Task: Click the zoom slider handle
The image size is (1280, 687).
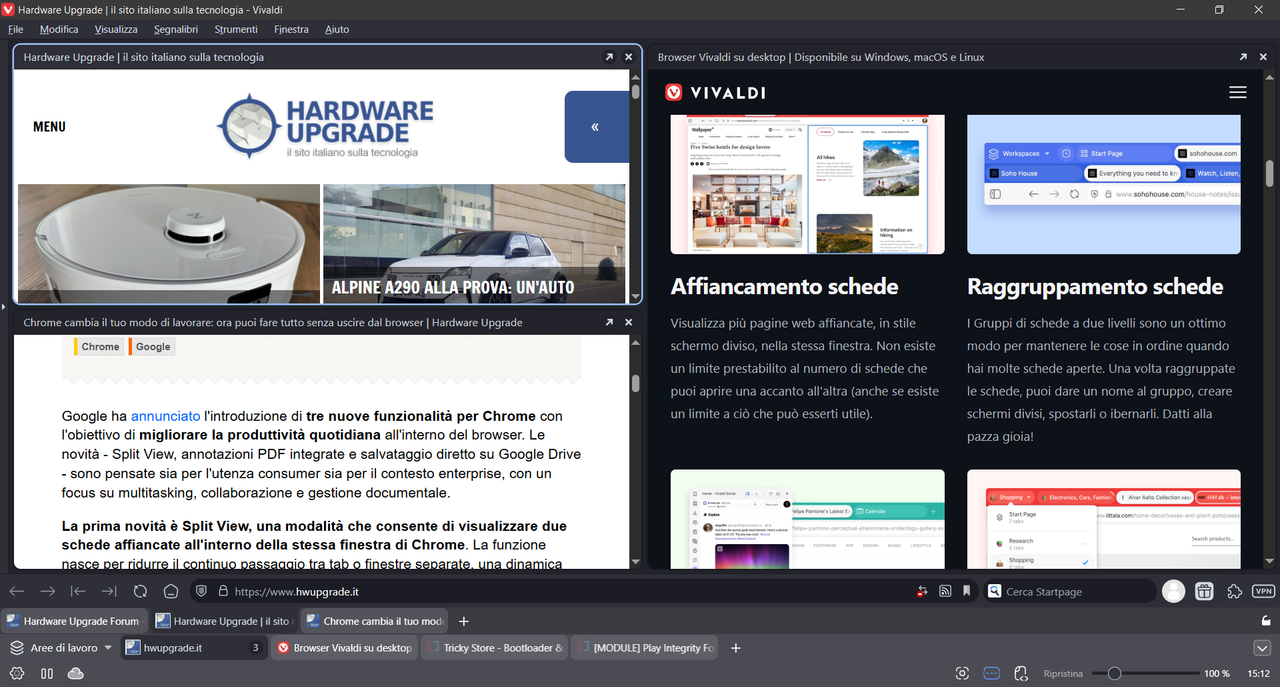Action: coord(1114,673)
